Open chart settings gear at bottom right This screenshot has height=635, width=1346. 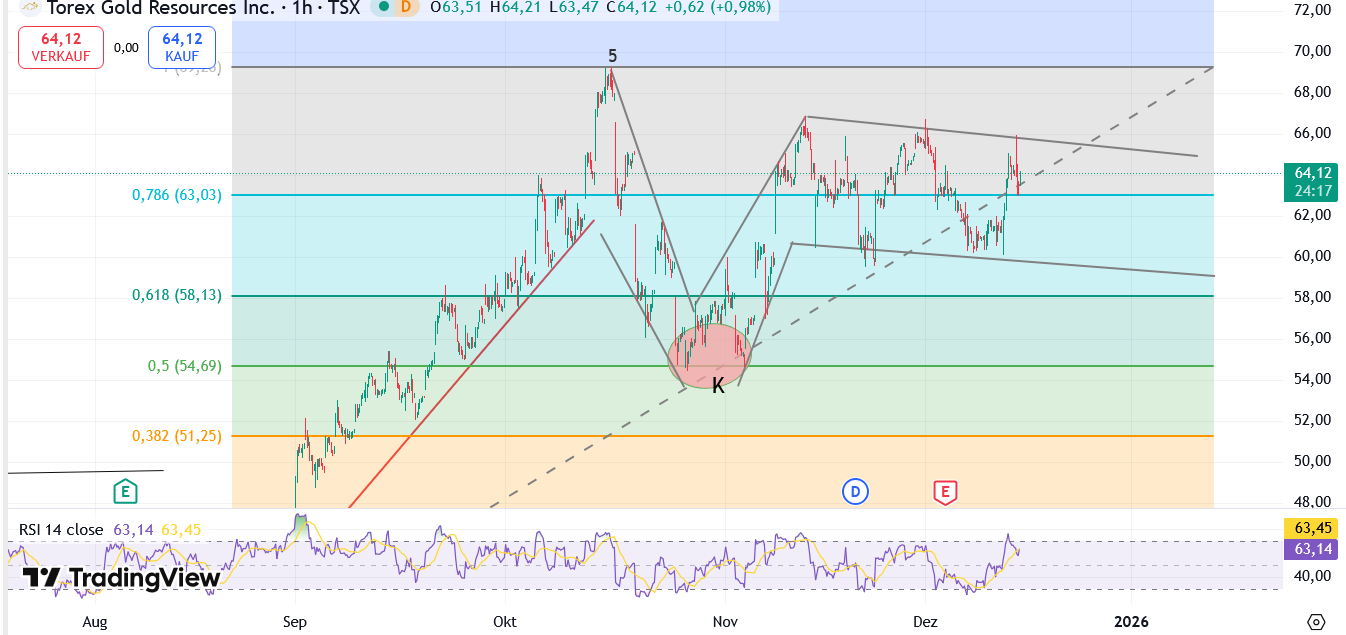coord(1316,621)
